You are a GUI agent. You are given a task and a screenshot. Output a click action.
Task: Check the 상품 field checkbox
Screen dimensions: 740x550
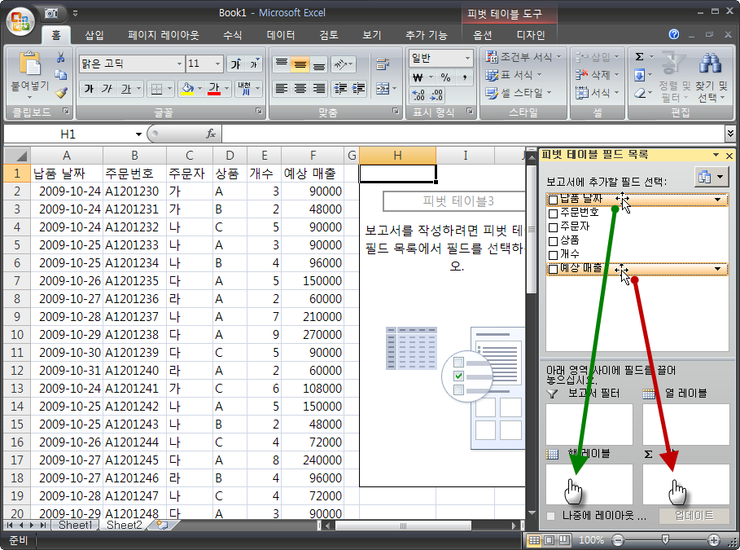coord(554,241)
